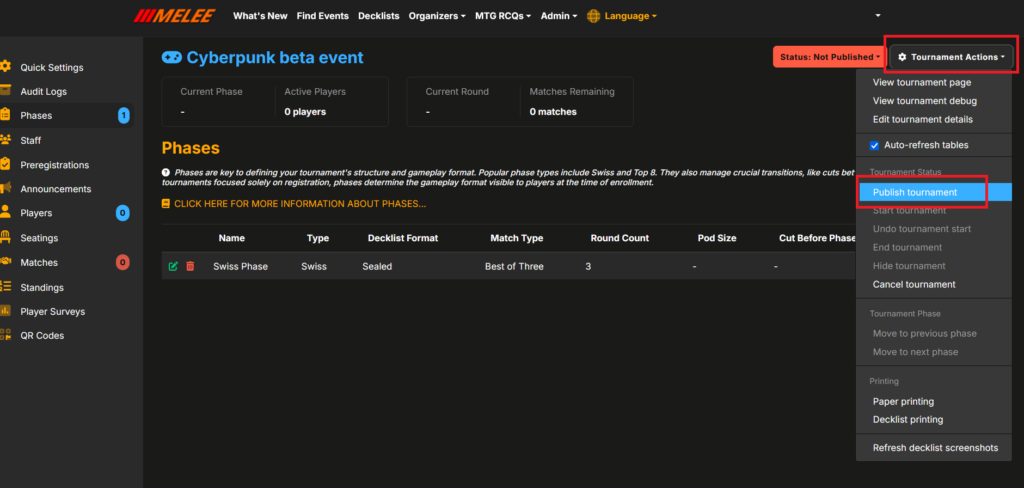The image size is (1024, 488).
Task: Open the Preregistrations section
Action: click(x=54, y=165)
